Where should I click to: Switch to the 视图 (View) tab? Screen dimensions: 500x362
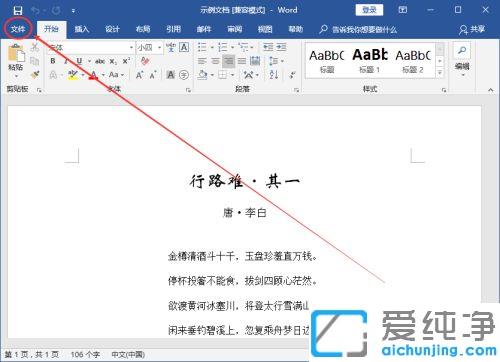point(265,29)
